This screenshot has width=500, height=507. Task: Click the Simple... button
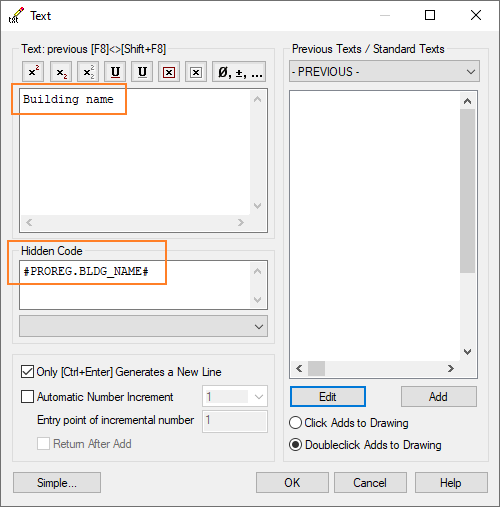(x=57, y=482)
